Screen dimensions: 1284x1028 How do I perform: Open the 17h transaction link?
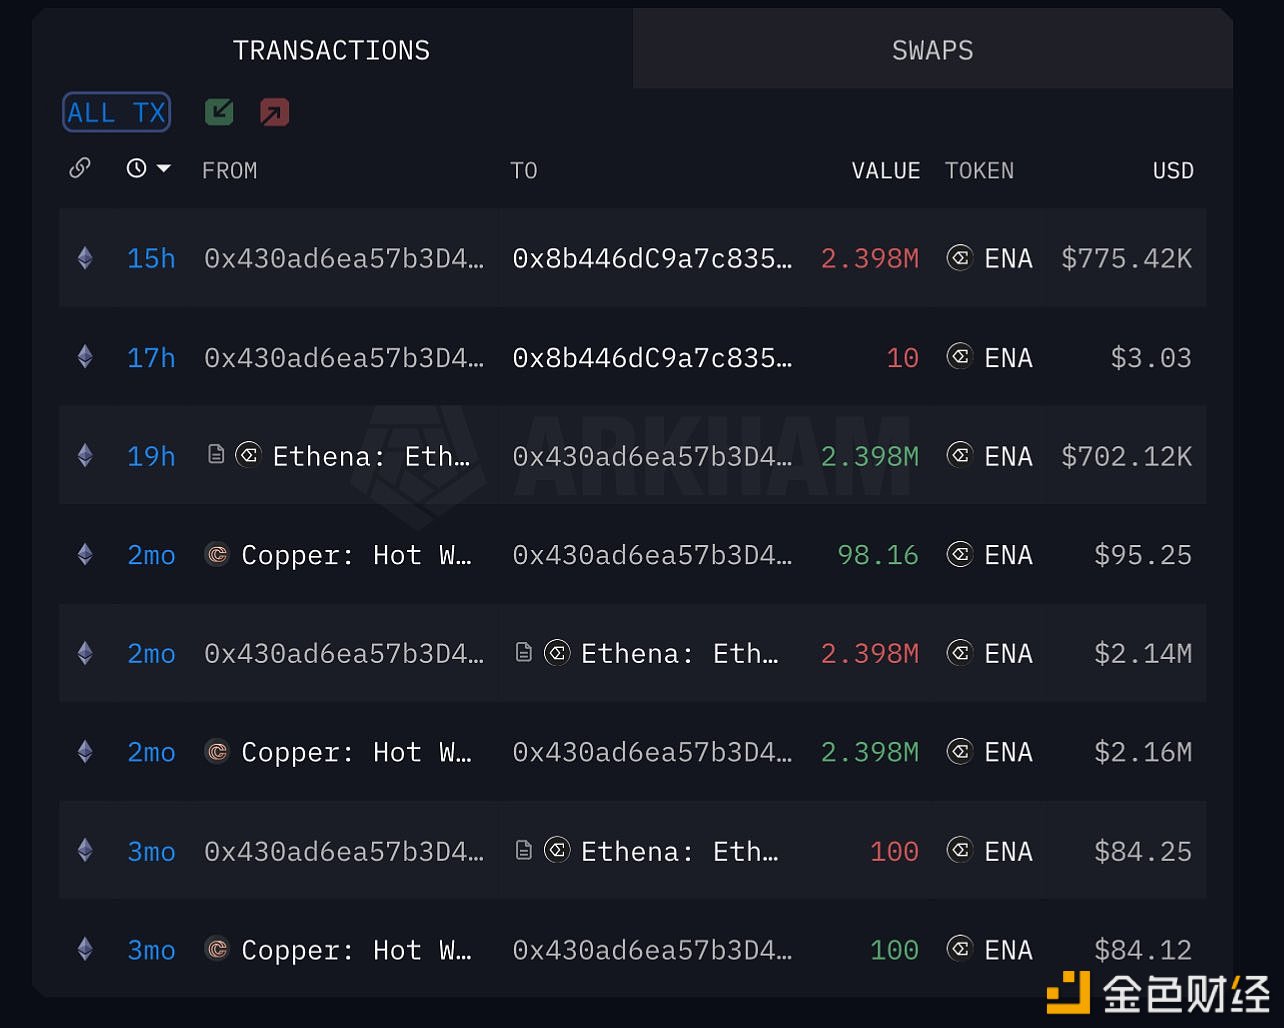pos(151,357)
